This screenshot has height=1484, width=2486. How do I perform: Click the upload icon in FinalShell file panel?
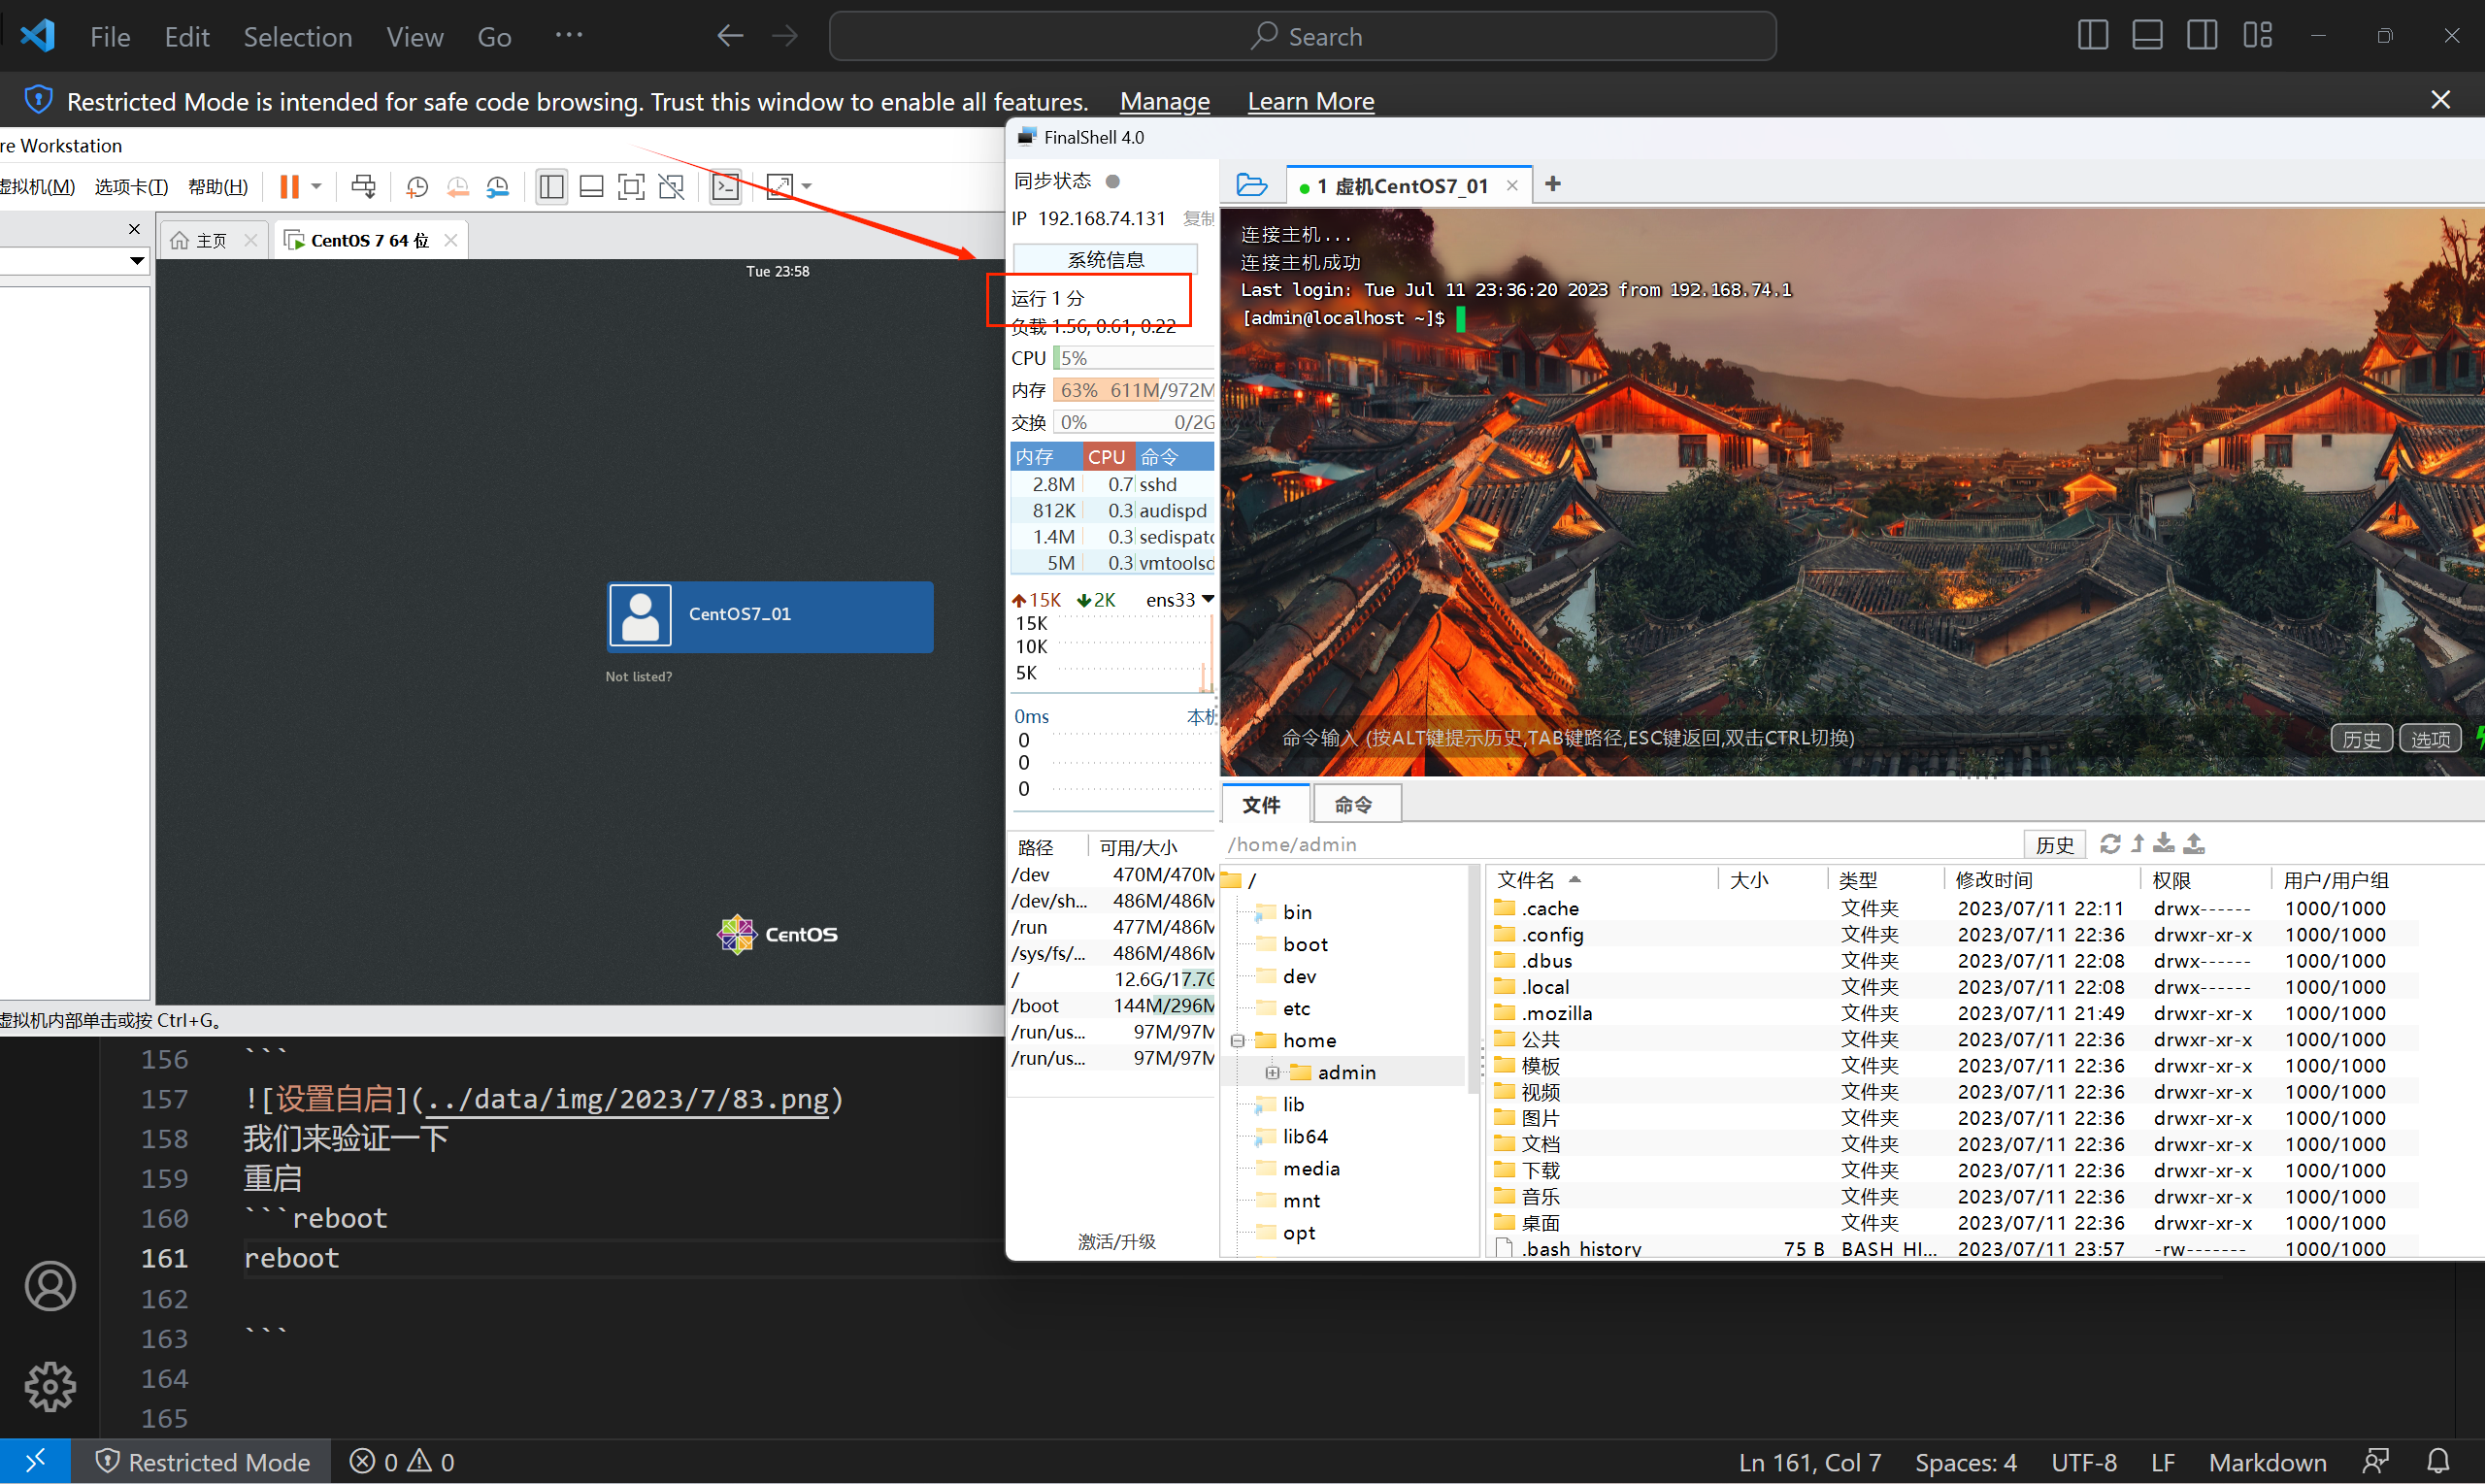click(2194, 844)
